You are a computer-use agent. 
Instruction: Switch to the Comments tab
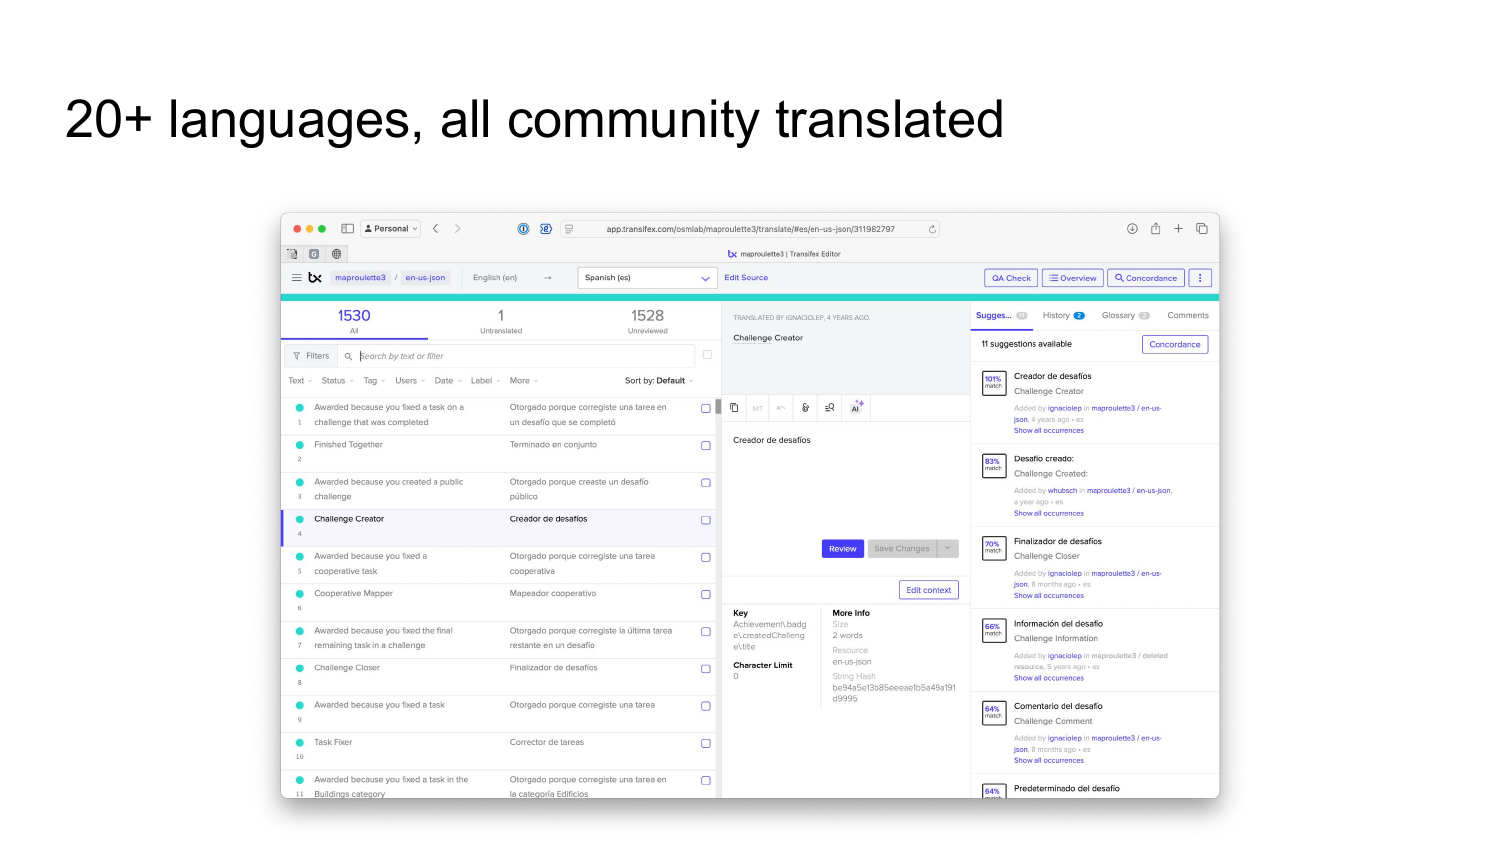click(x=1188, y=316)
